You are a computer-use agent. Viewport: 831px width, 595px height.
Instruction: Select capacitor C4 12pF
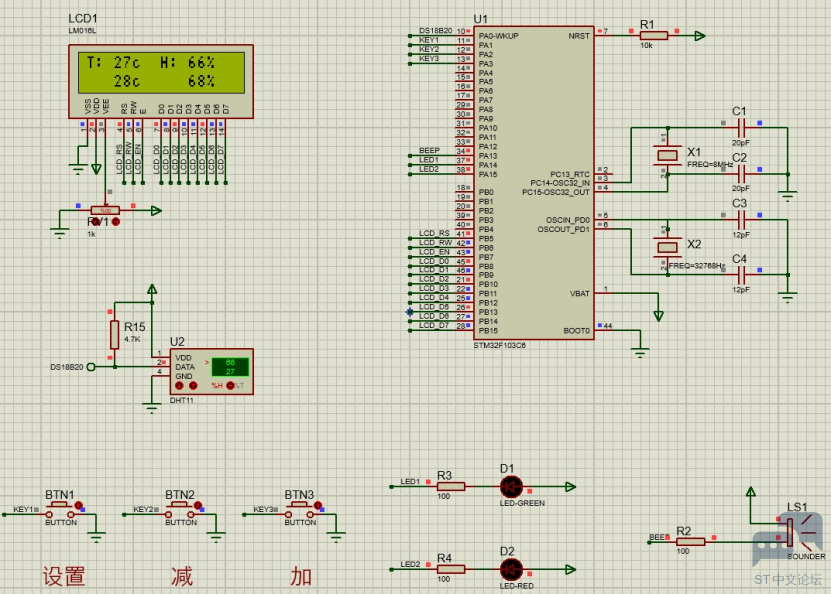[x=741, y=274]
